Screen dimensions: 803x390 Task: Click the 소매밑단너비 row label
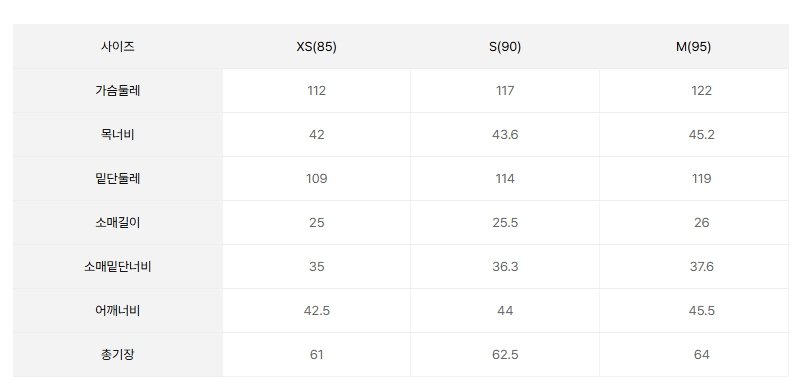tap(118, 267)
